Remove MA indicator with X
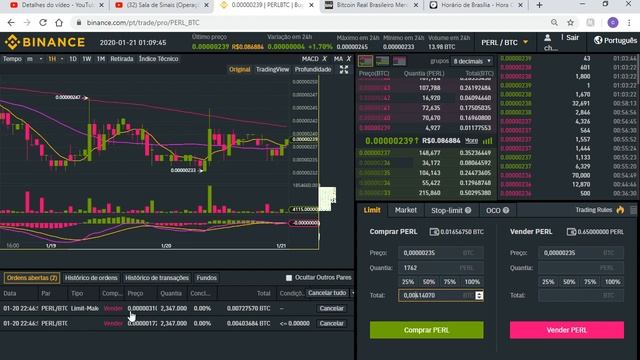Image resolution: width=640 pixels, height=360 pixels. point(349,59)
